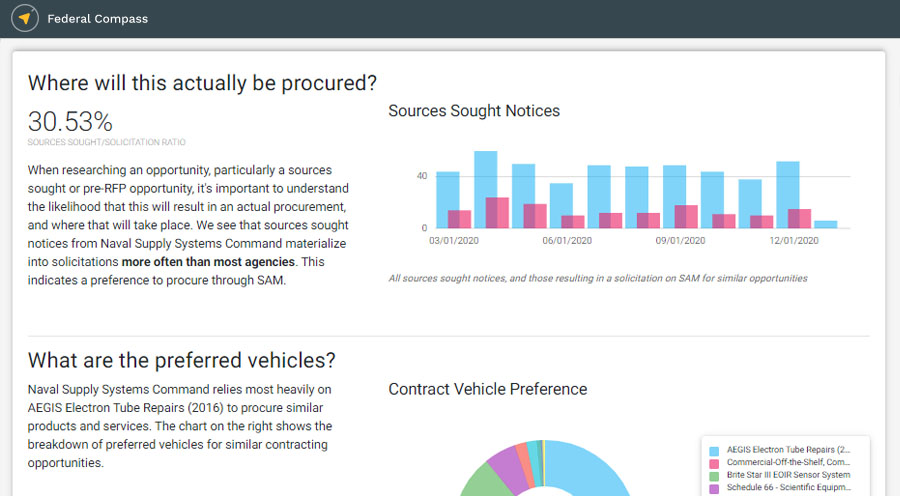Image resolution: width=900 pixels, height=496 pixels.
Task: Click the 12/01/2020 axis date label
Action: [794, 241]
